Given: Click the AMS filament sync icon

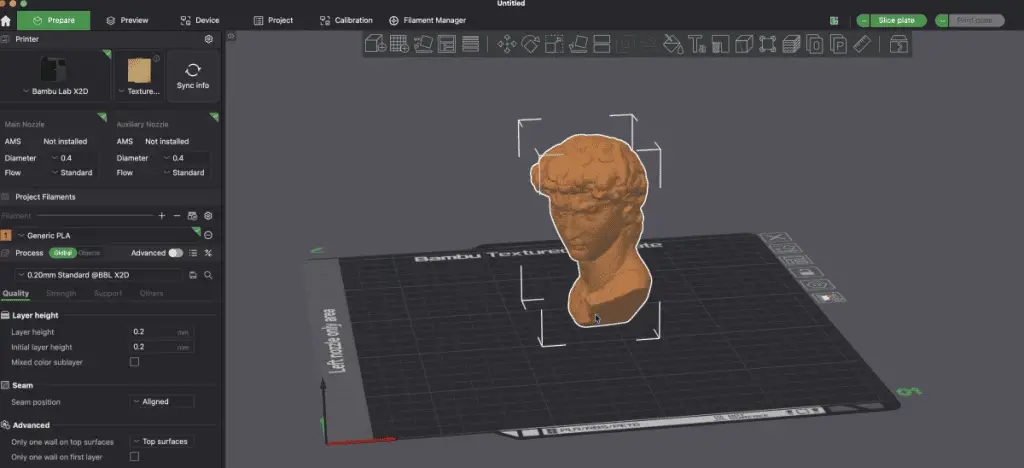Looking at the screenshot, I should (193, 215).
